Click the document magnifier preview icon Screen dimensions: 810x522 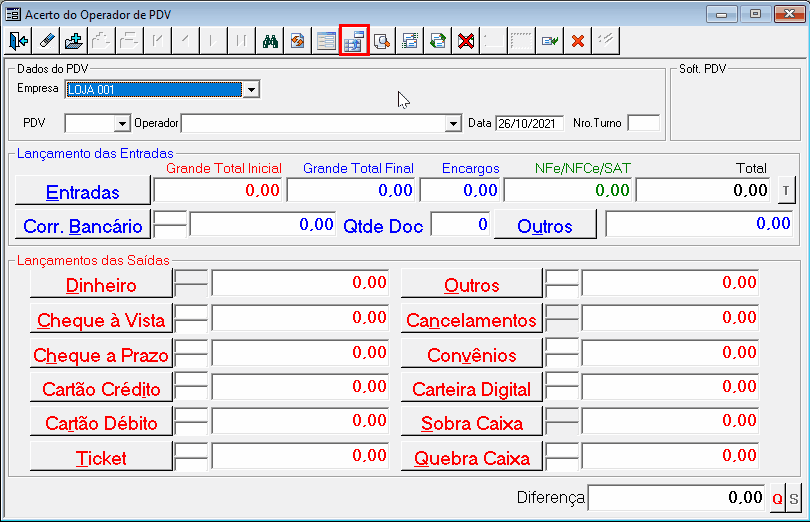(x=382, y=40)
